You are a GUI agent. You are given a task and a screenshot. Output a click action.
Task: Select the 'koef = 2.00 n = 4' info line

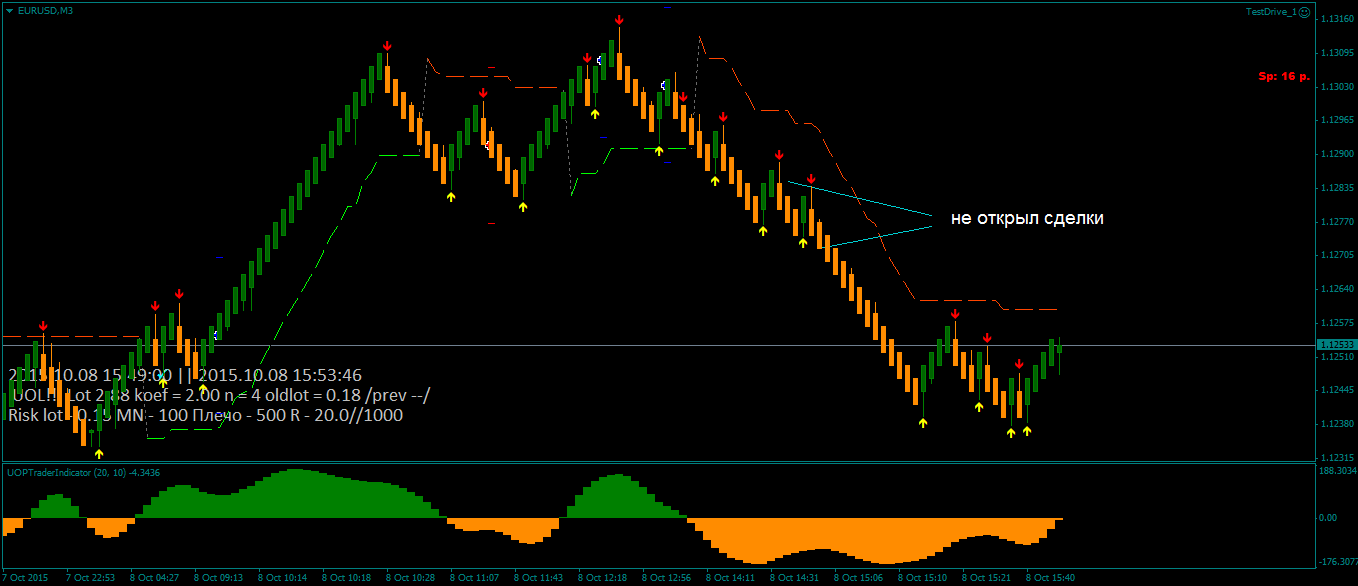point(220,395)
